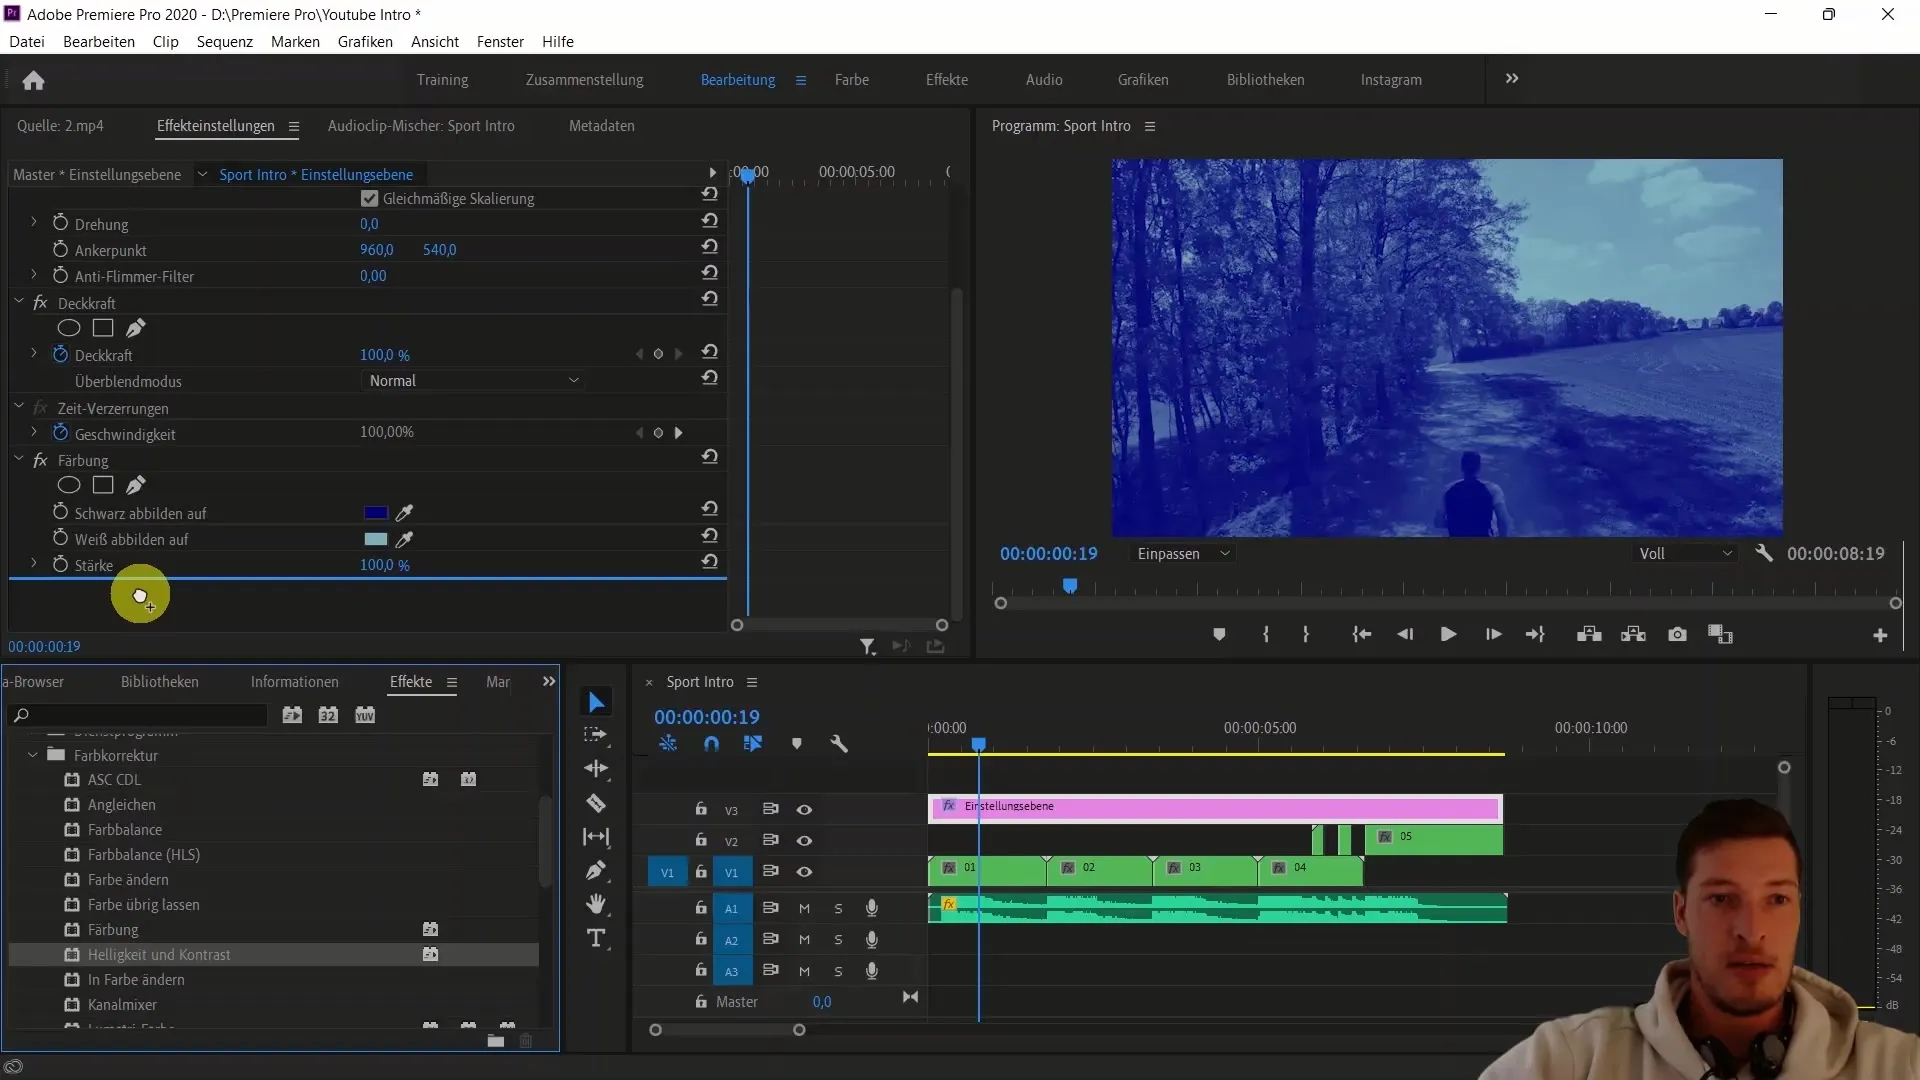Select the Ripple Edit tool

(596, 769)
